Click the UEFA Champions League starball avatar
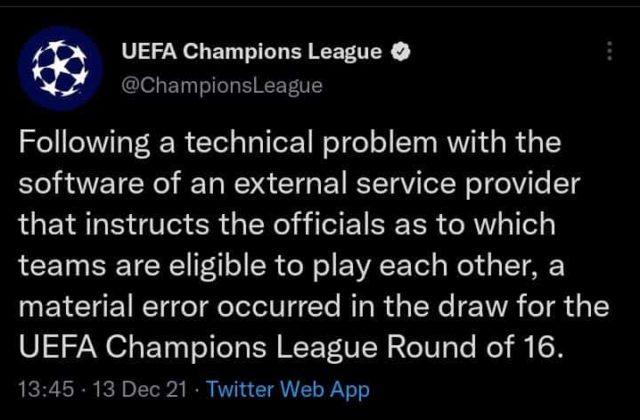This screenshot has width=640, height=420. pos(60,68)
